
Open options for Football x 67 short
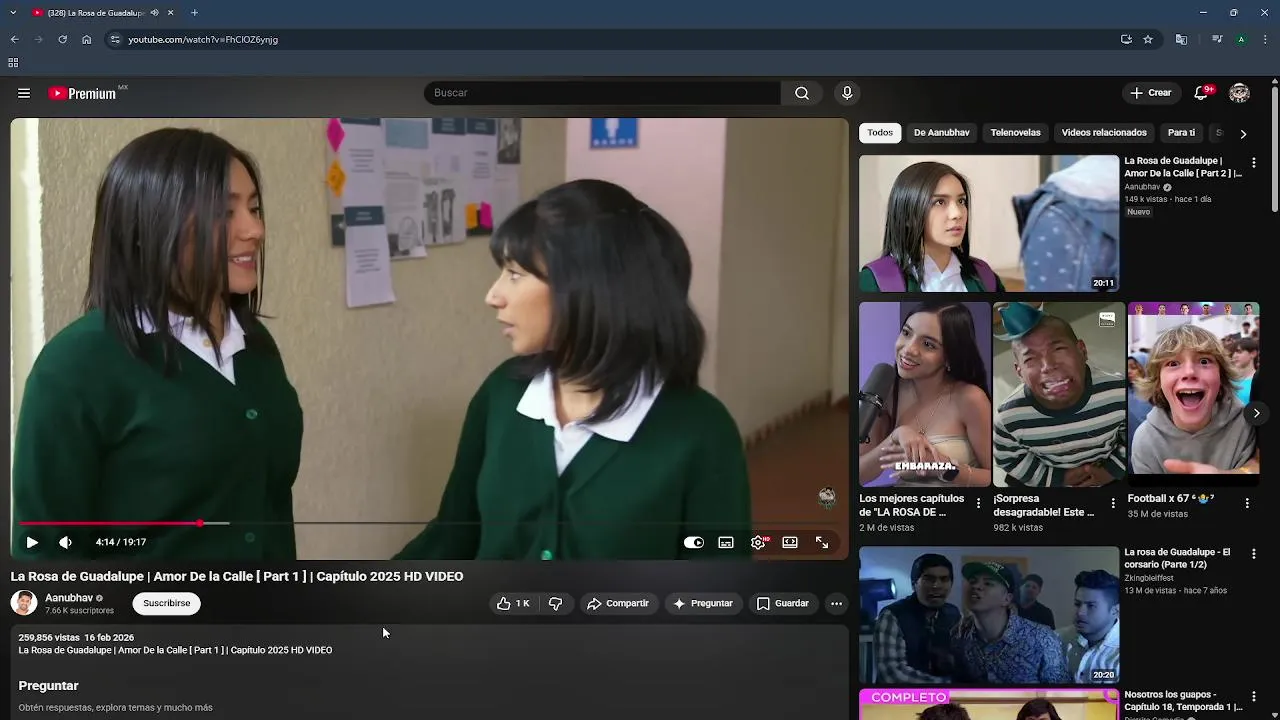coord(1247,503)
